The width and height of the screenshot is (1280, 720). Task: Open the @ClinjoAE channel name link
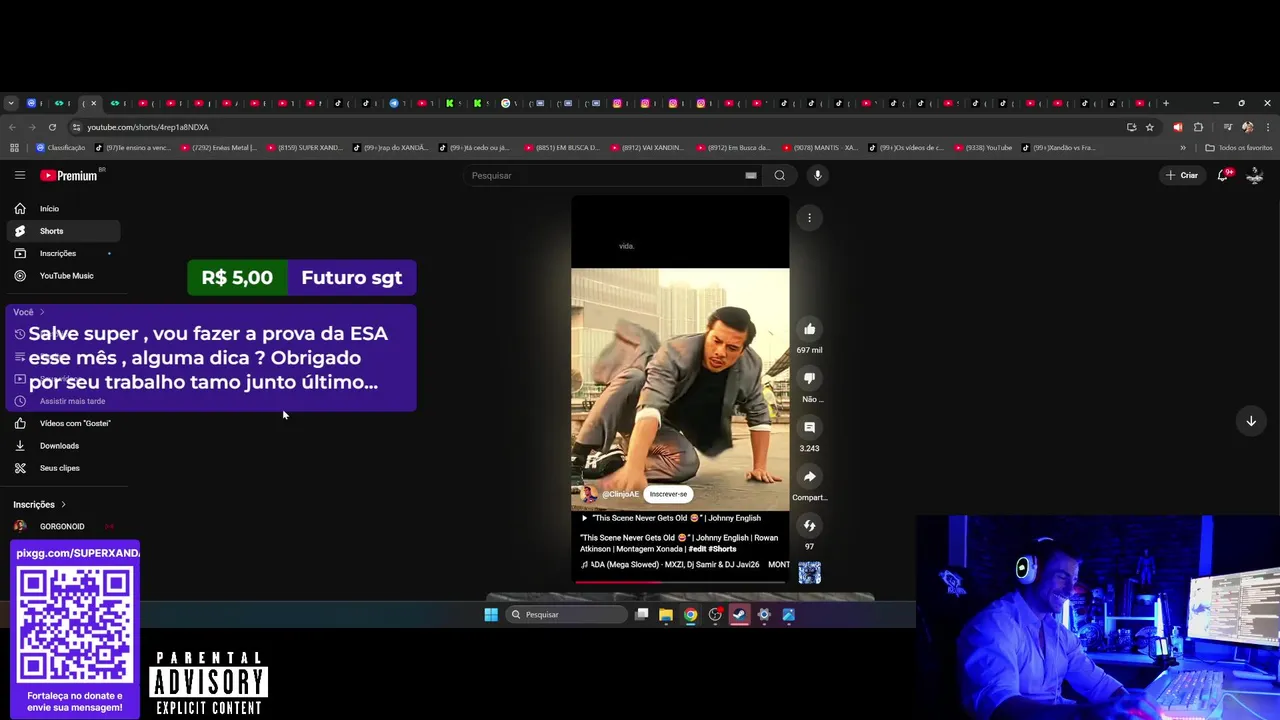[620, 494]
